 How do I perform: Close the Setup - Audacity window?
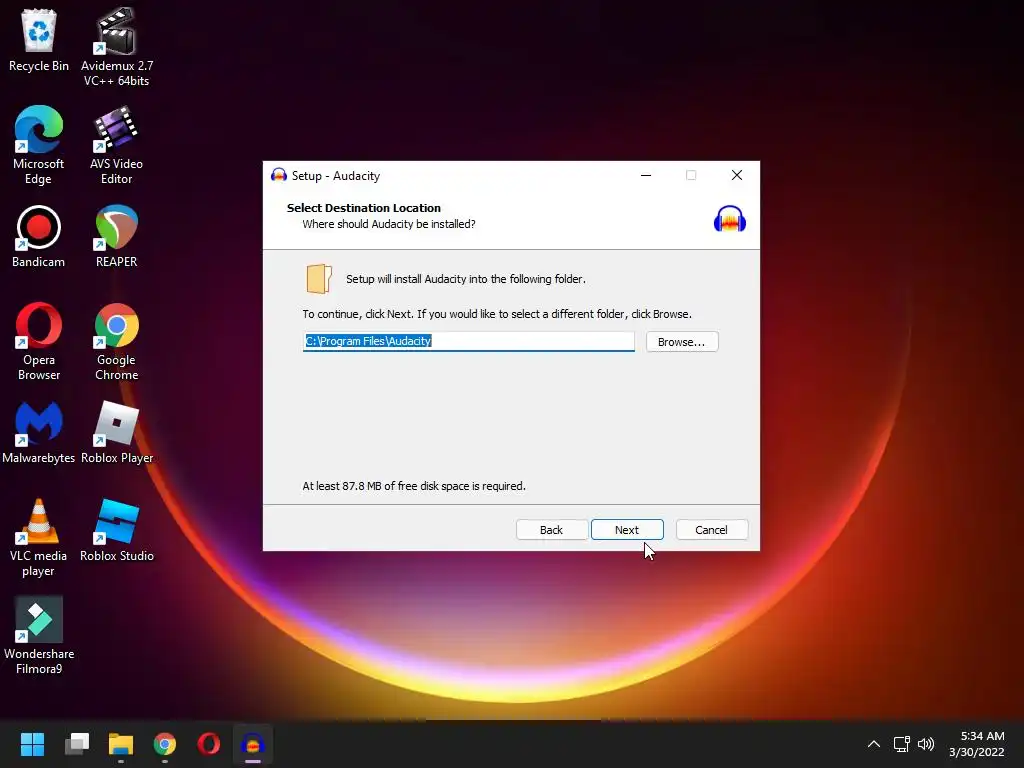[737, 175]
